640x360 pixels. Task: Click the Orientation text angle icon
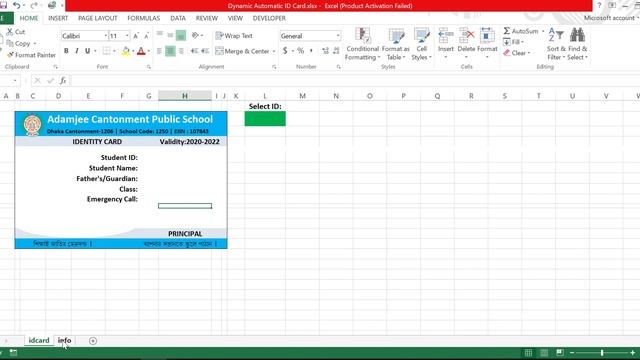(x=196, y=36)
